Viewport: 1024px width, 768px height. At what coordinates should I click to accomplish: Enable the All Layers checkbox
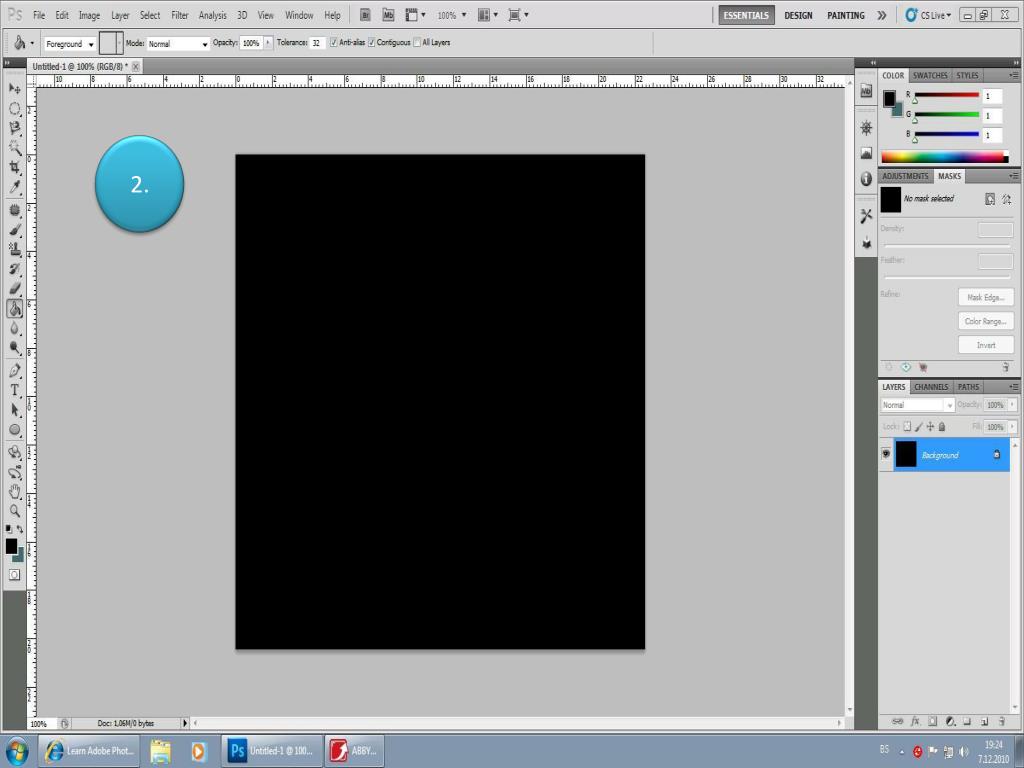coord(417,42)
